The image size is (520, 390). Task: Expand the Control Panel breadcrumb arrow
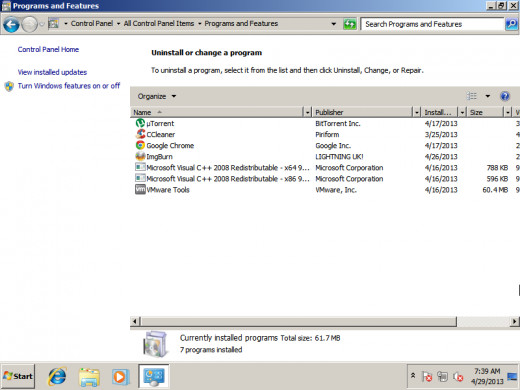tap(118, 24)
